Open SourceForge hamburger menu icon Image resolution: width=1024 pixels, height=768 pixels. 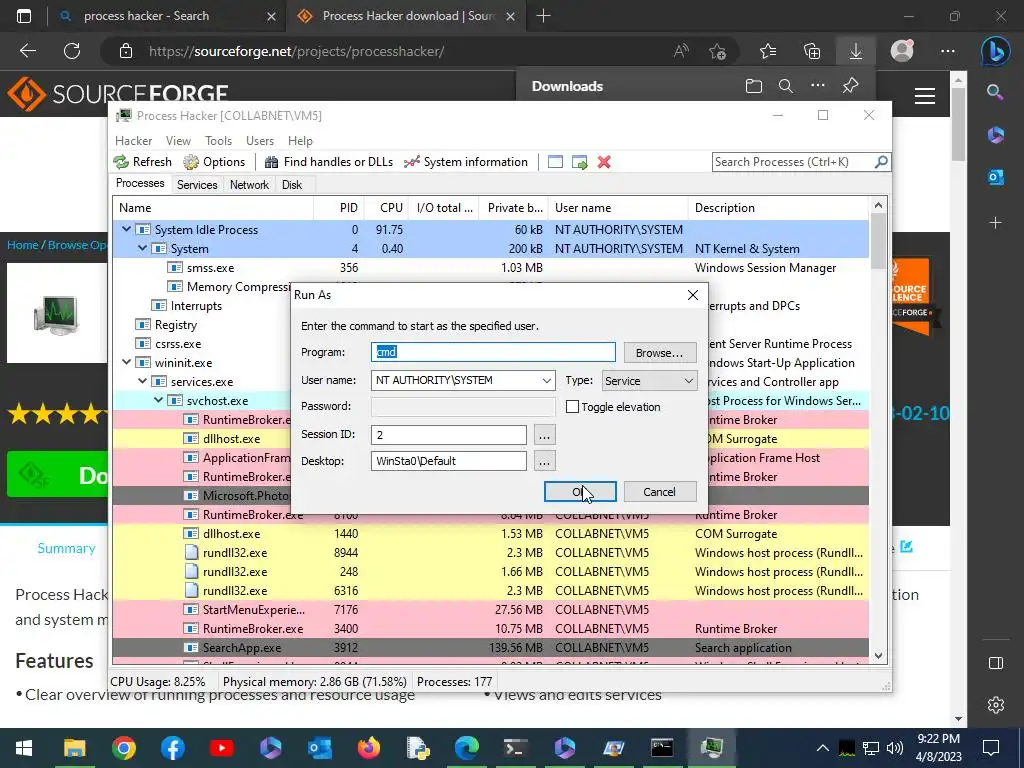[x=925, y=96]
